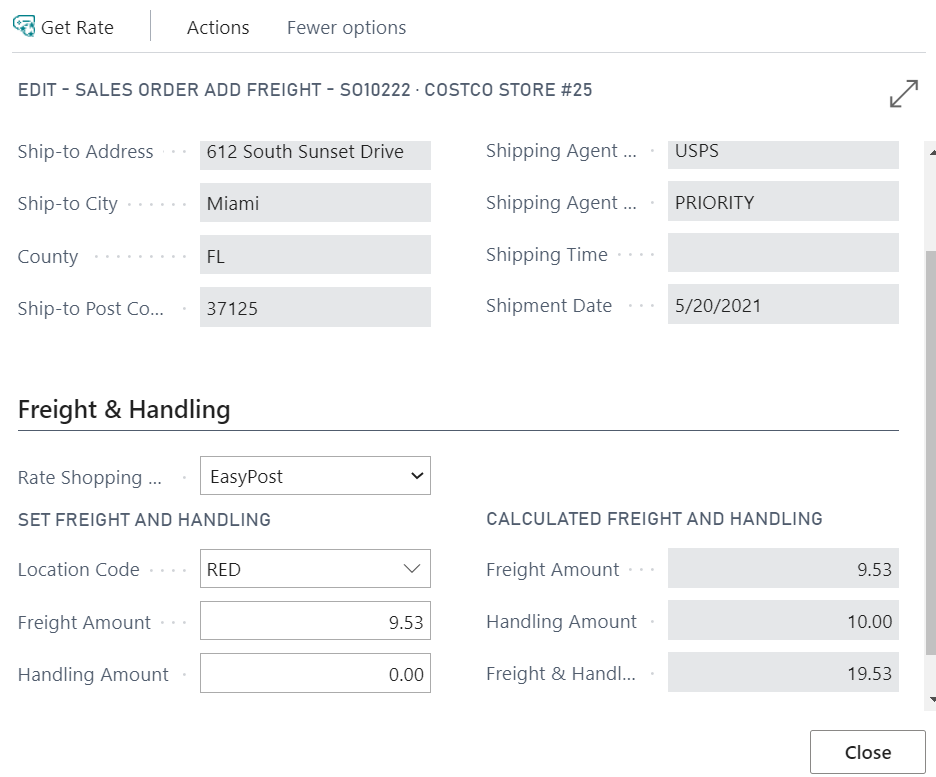Click the empty Shipping Time field

[783, 254]
